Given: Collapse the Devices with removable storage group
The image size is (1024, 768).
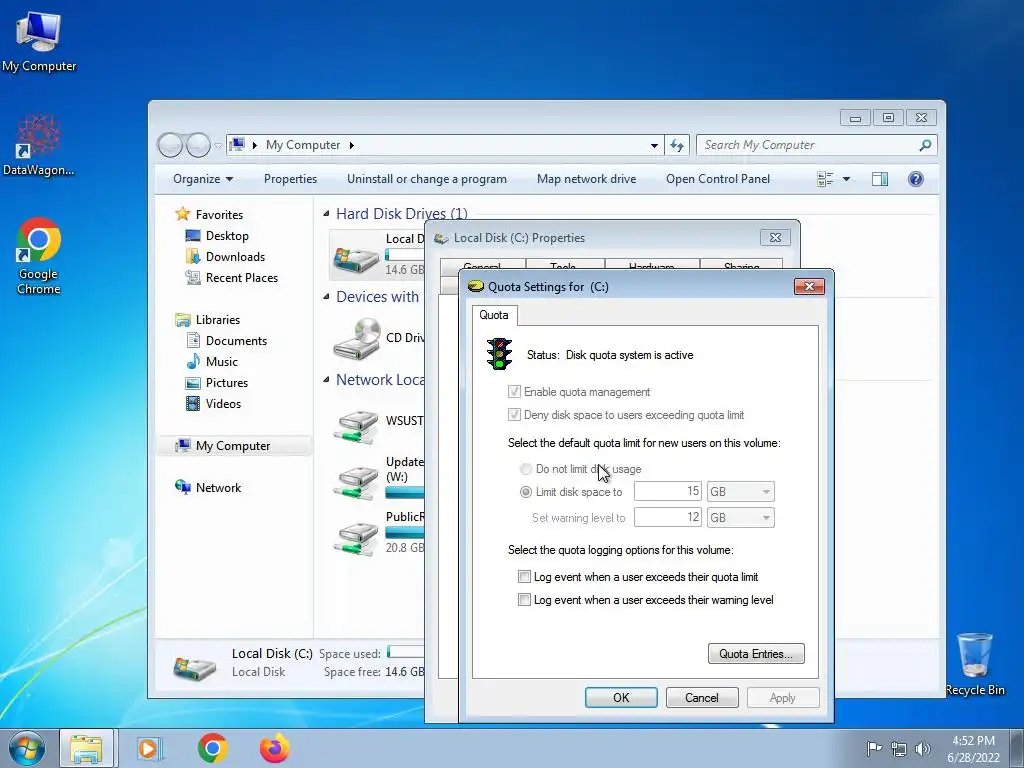Looking at the screenshot, I should click(x=326, y=296).
